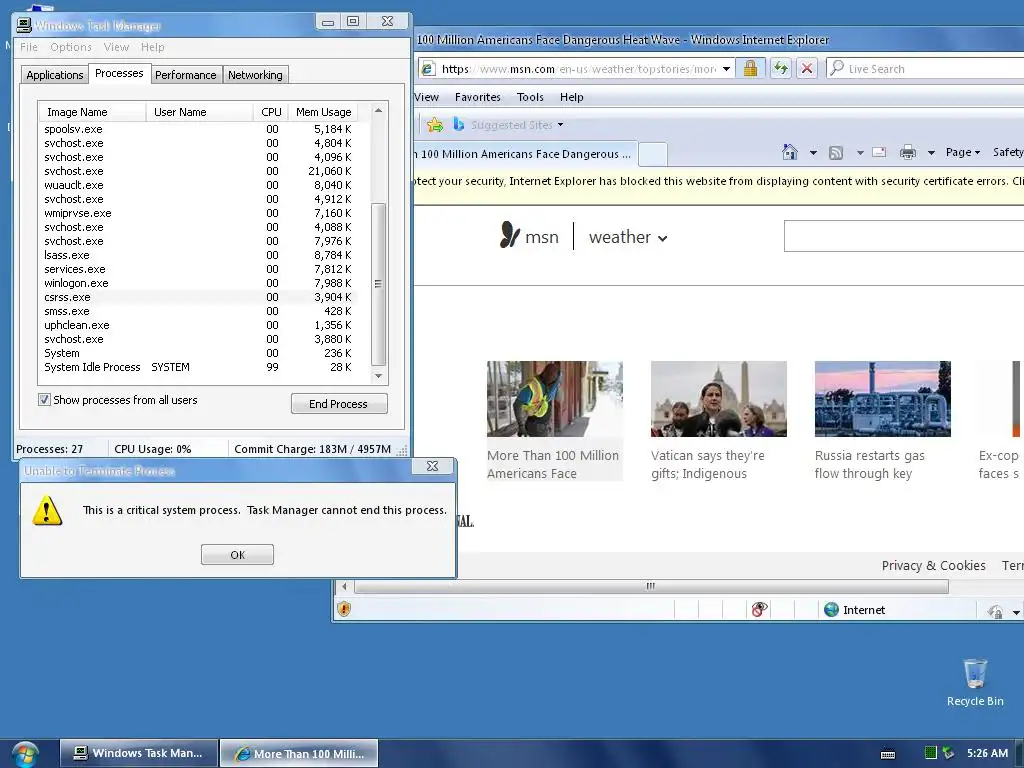Open Task Manager's View menu
Screen dimensions: 1024x768
point(116,47)
